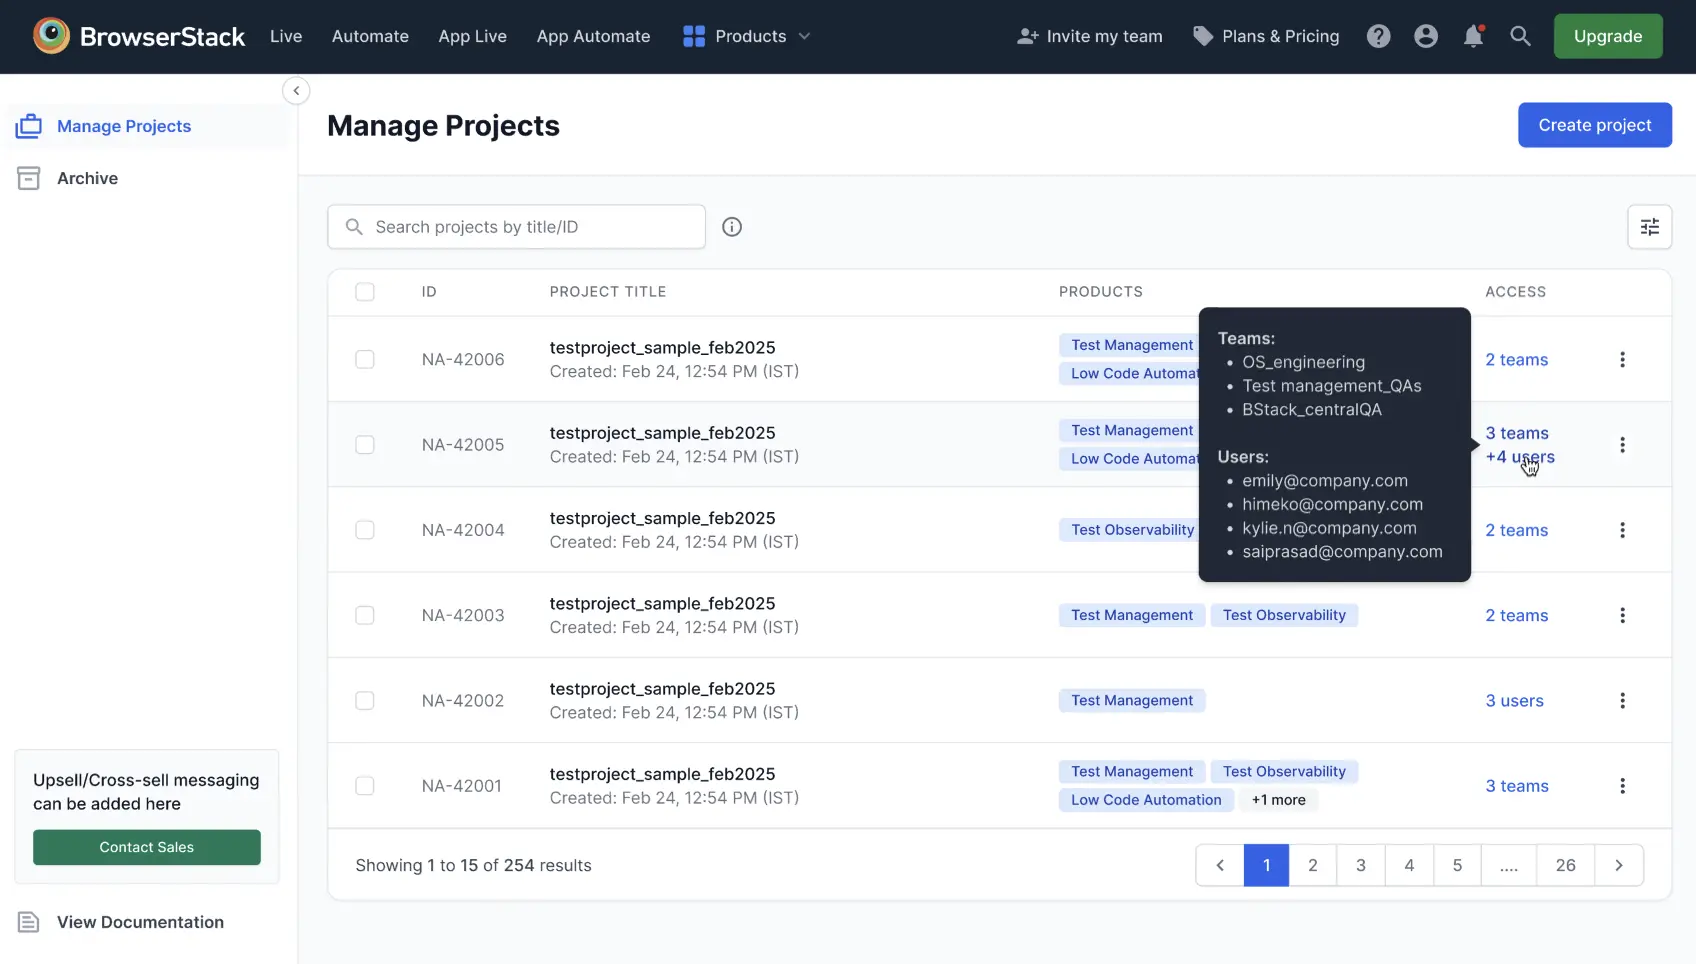The image size is (1696, 964).
Task: Open App Live in top navigation
Action: (472, 36)
